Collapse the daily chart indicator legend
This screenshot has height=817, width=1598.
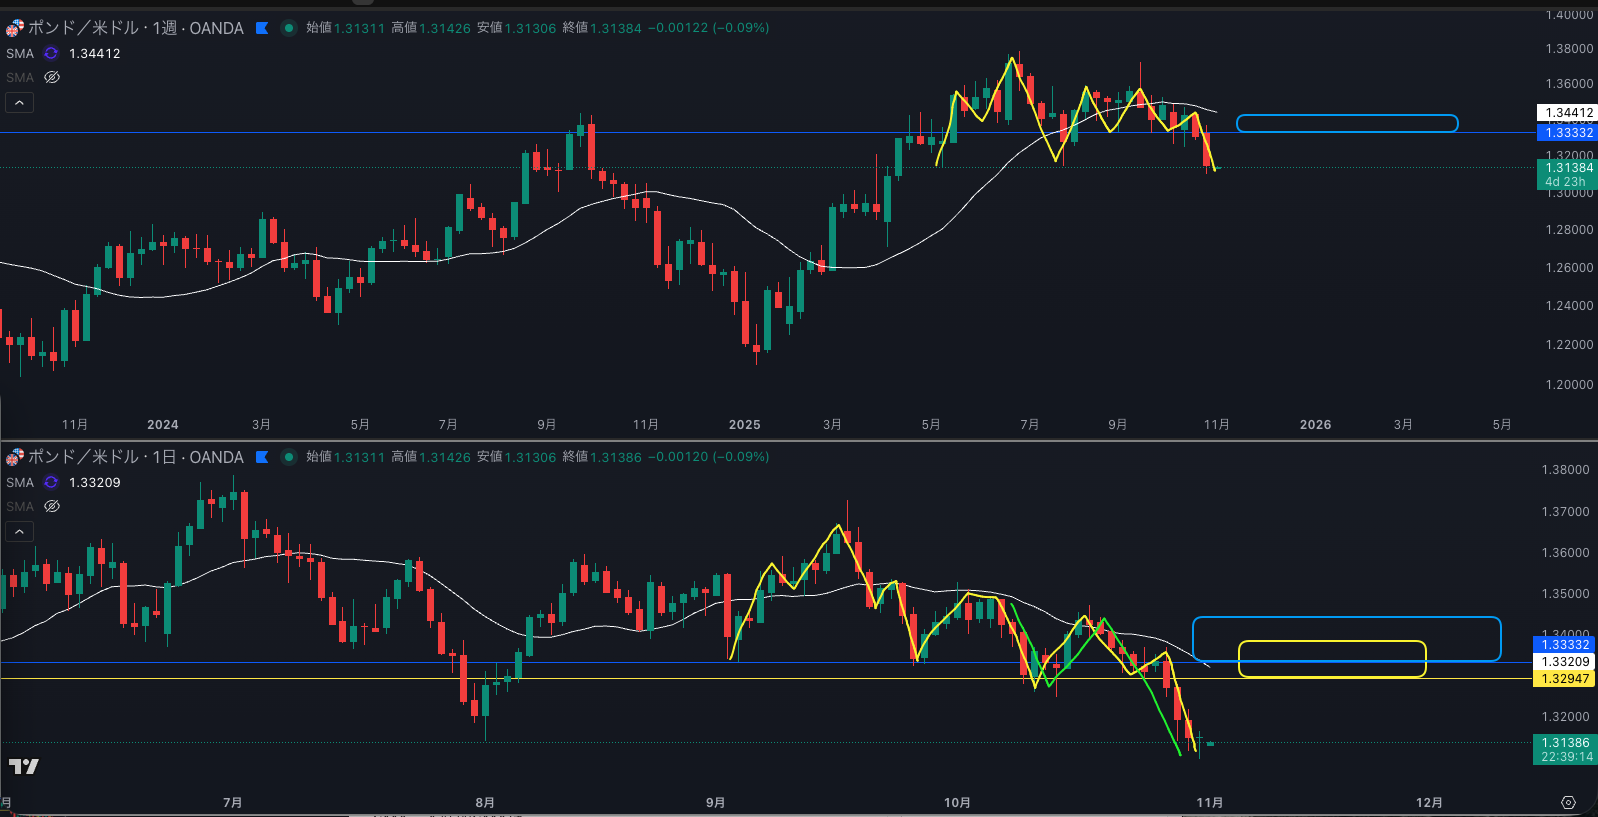tap(19, 531)
